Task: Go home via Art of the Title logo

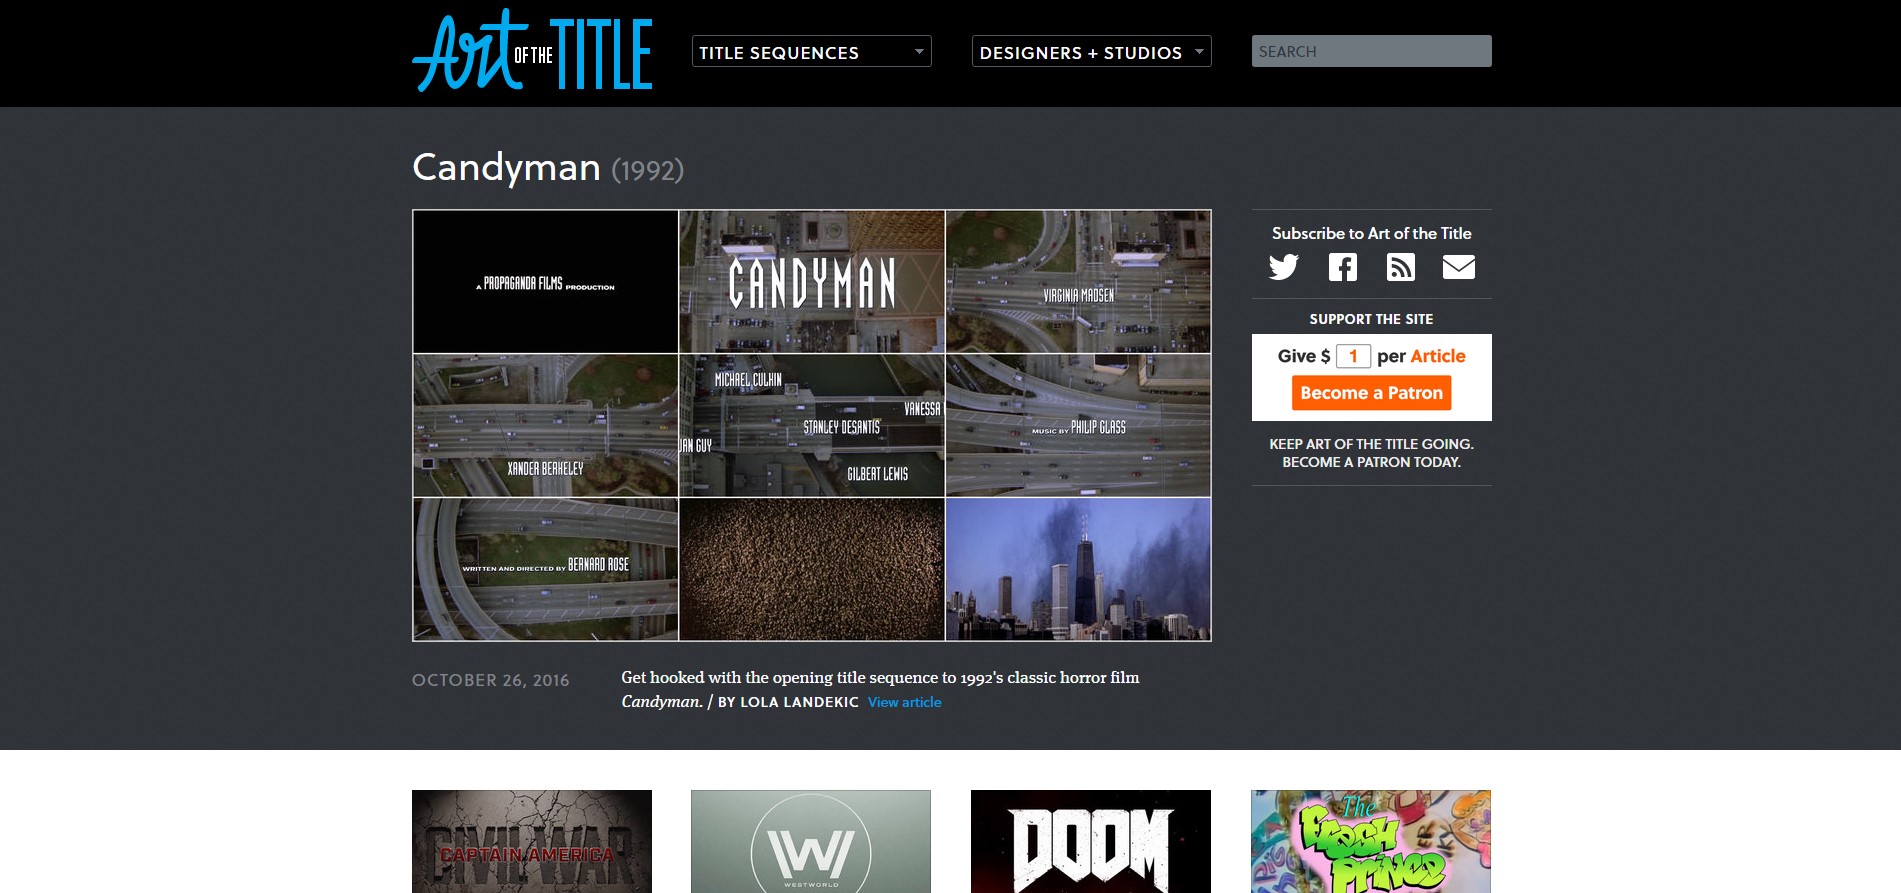Action: 532,51
